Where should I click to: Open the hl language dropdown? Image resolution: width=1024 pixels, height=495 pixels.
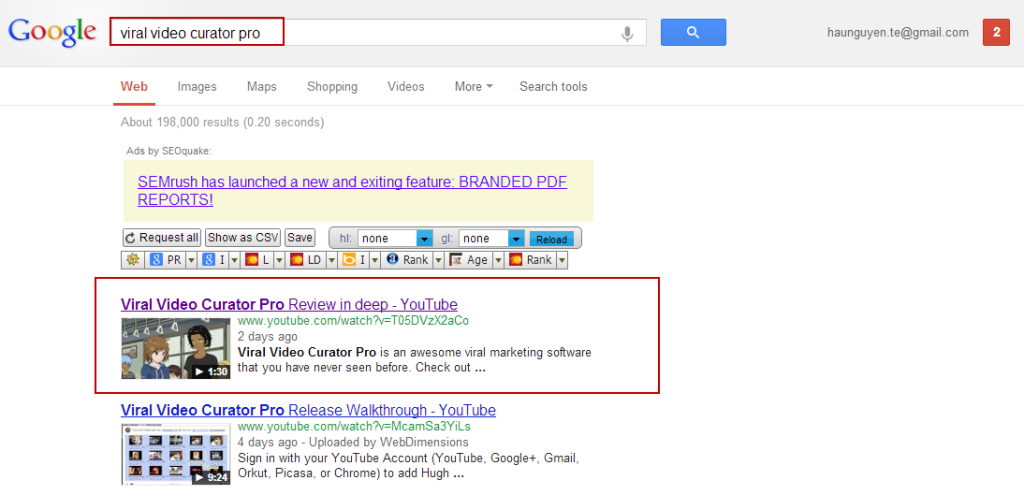click(395, 238)
